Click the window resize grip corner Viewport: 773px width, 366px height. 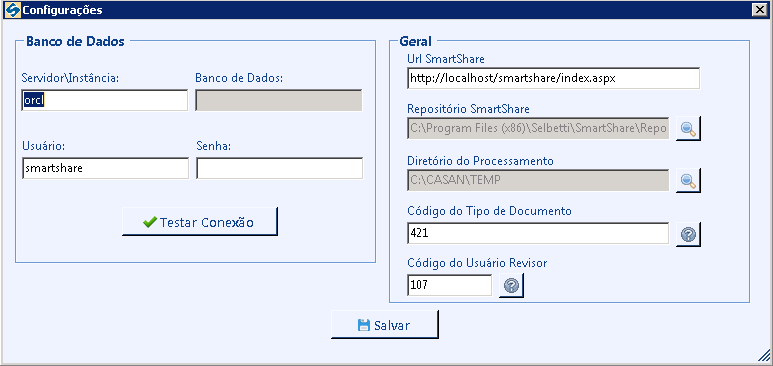pyautogui.click(x=763, y=355)
